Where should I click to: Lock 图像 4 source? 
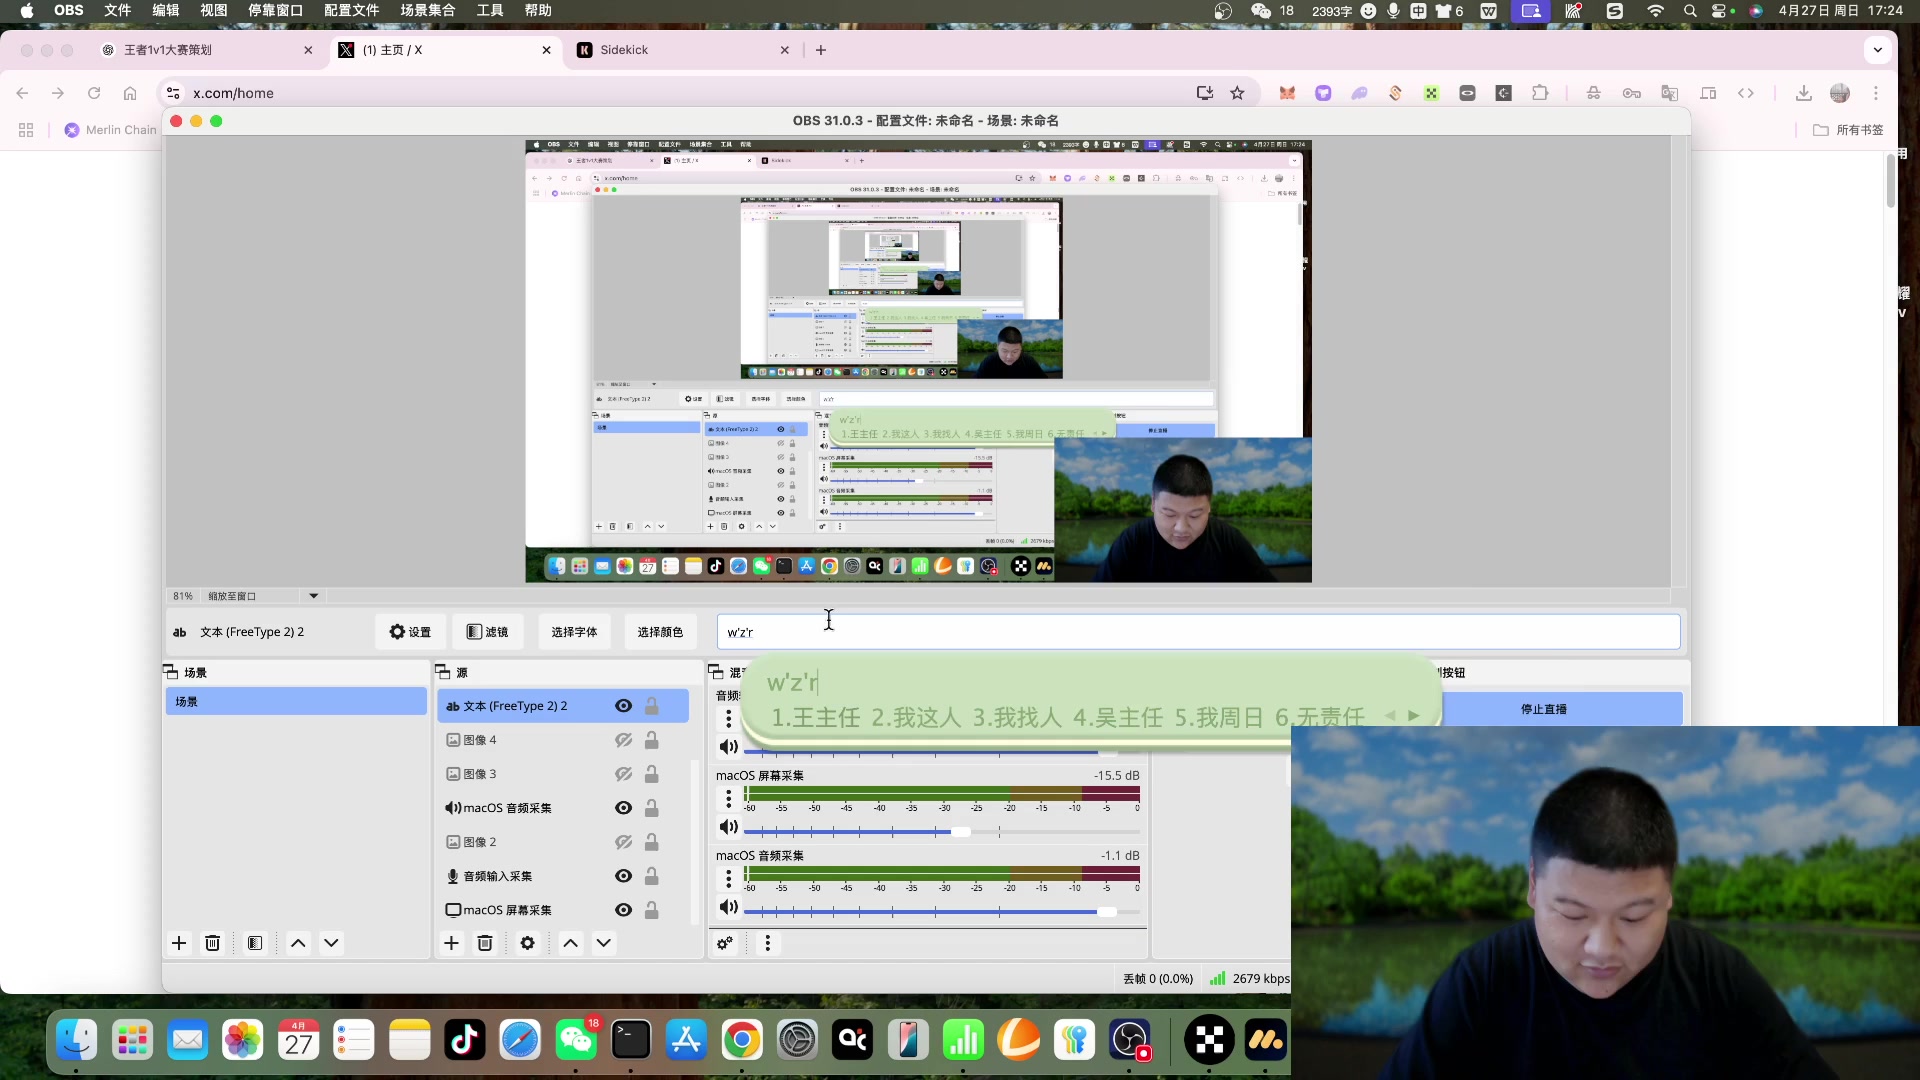tap(651, 740)
